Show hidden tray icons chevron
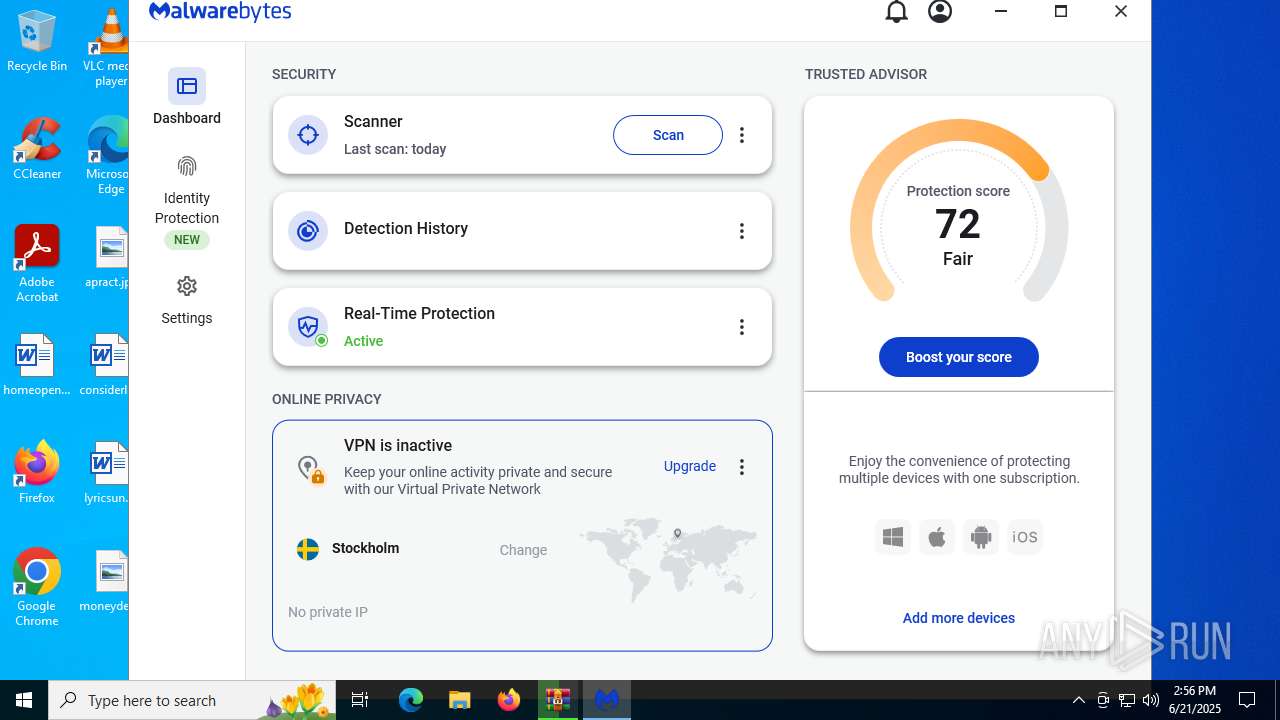Screen dimensions: 1280x720 point(1079,700)
